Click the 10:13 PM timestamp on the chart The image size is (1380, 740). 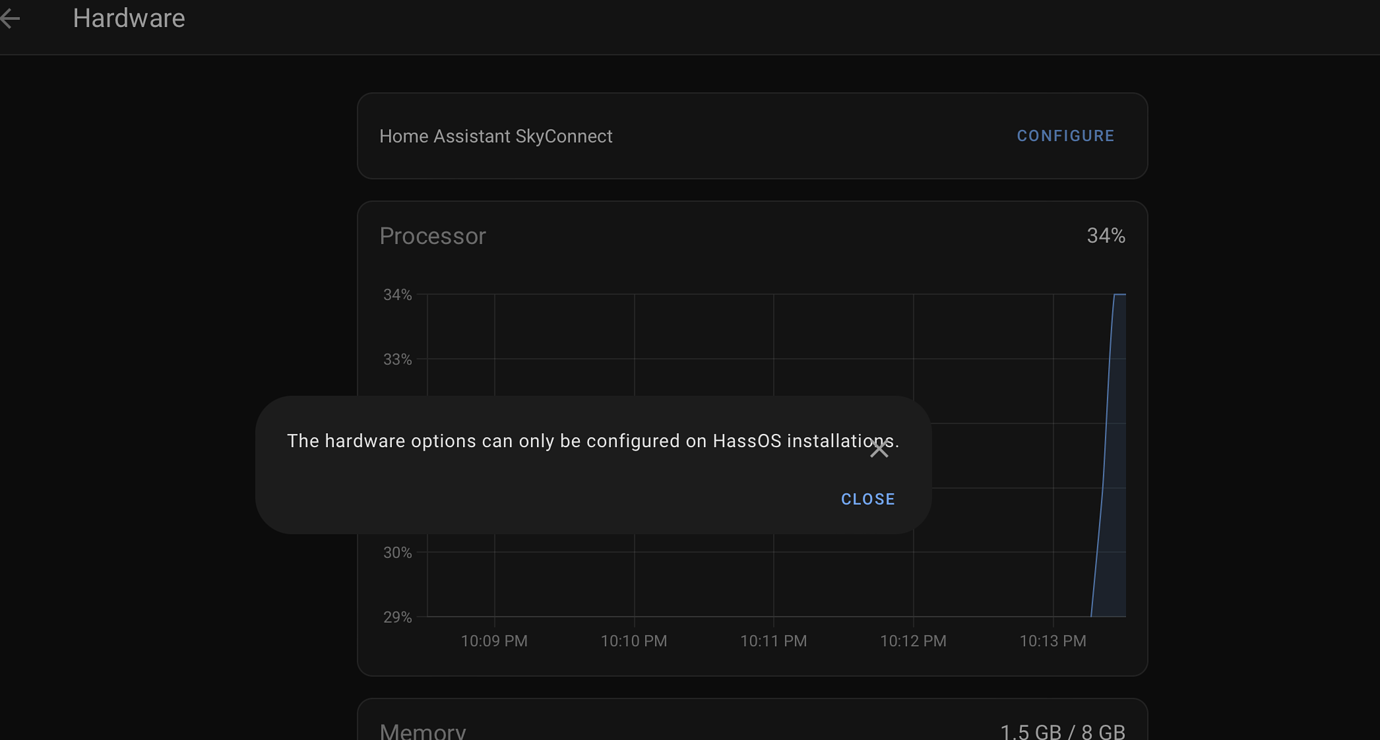(x=1052, y=640)
